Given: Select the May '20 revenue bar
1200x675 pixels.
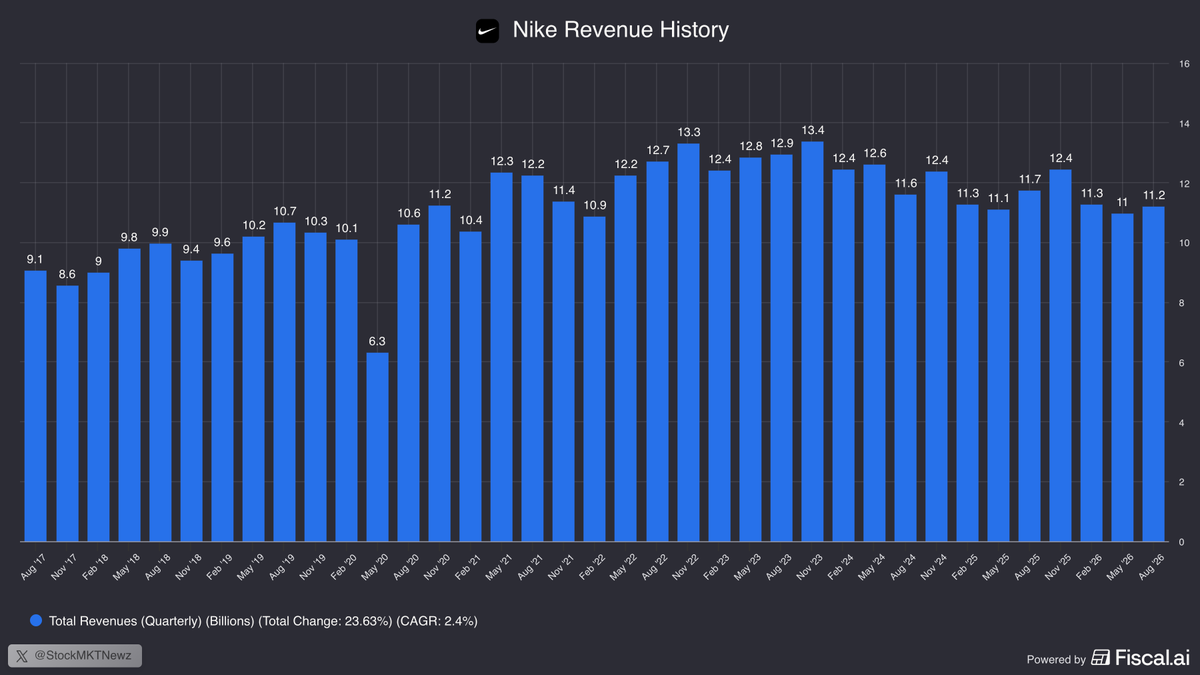Looking at the screenshot, I should click(x=377, y=447).
